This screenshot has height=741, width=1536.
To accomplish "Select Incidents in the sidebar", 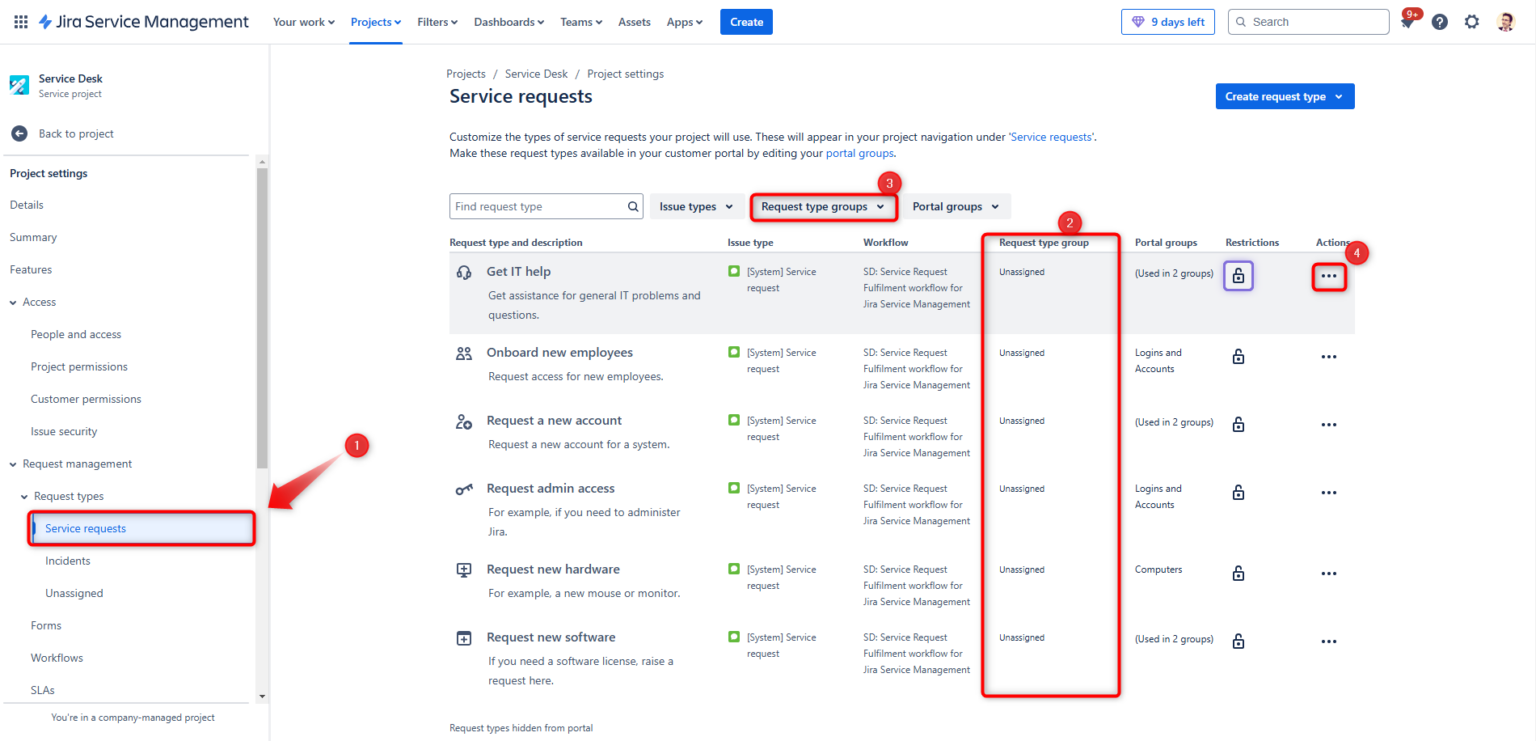I will point(67,560).
